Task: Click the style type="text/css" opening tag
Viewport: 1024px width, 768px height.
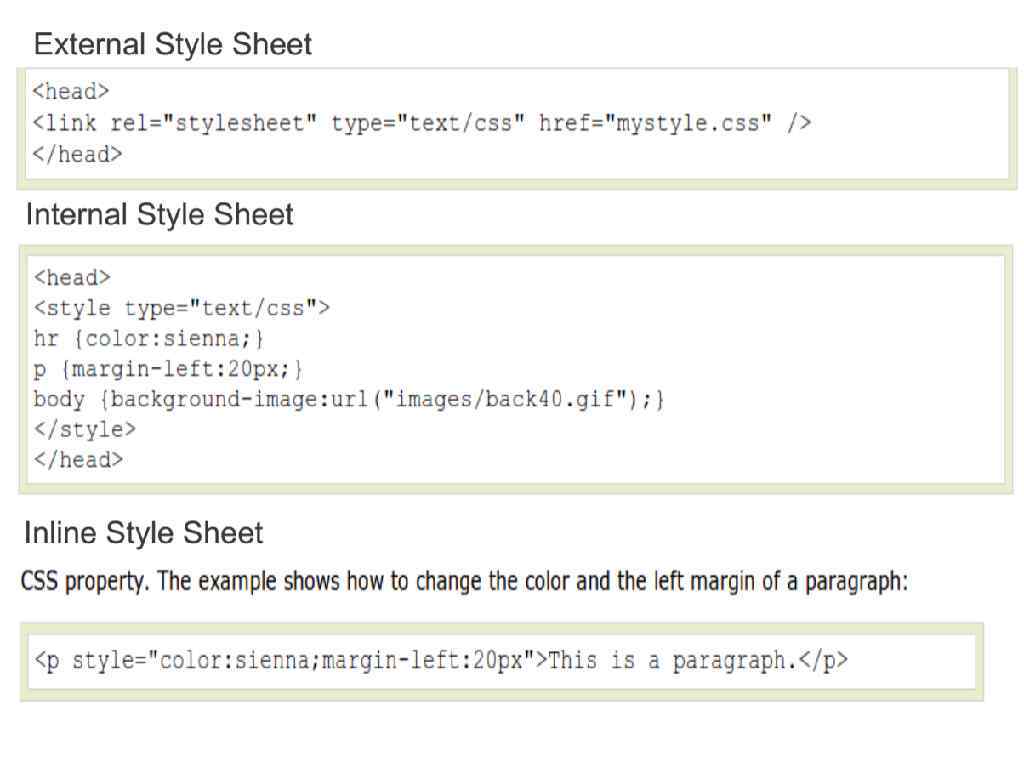Action: coord(181,308)
